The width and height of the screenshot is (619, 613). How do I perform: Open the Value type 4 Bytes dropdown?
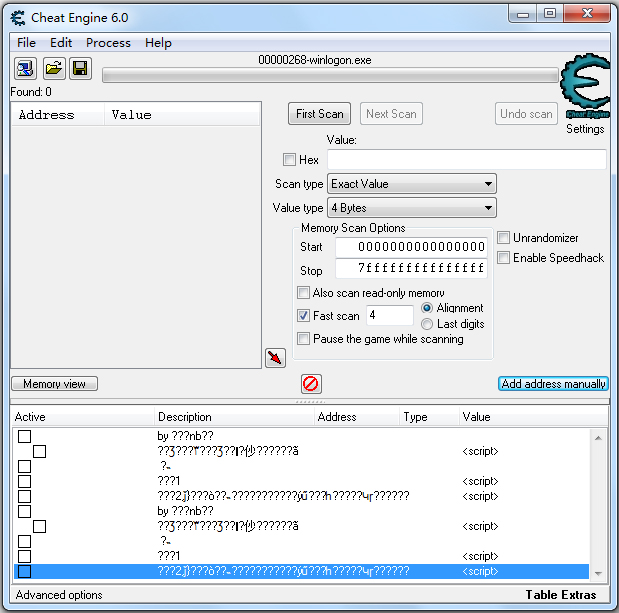point(412,208)
